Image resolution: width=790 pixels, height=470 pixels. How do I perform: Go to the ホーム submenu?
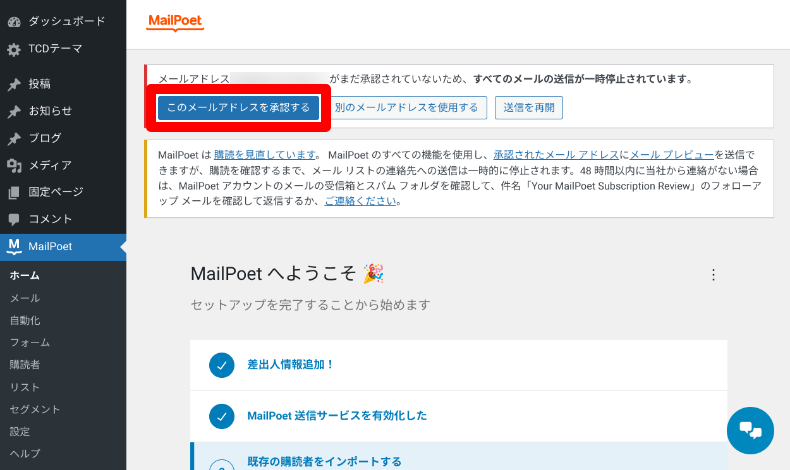[24, 276]
